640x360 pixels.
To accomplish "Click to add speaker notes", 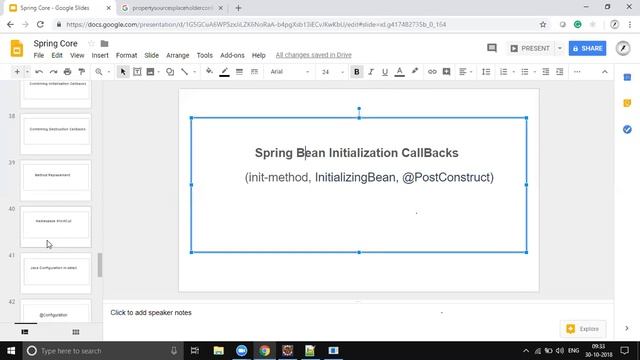I will point(151,313).
